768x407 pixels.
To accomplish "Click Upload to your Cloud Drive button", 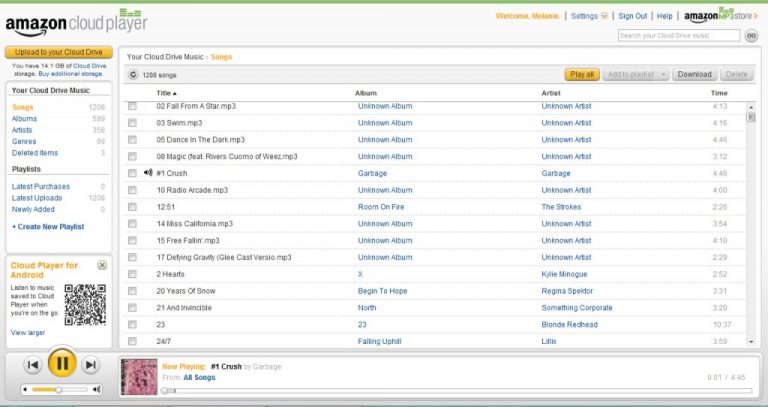I will click(x=59, y=52).
